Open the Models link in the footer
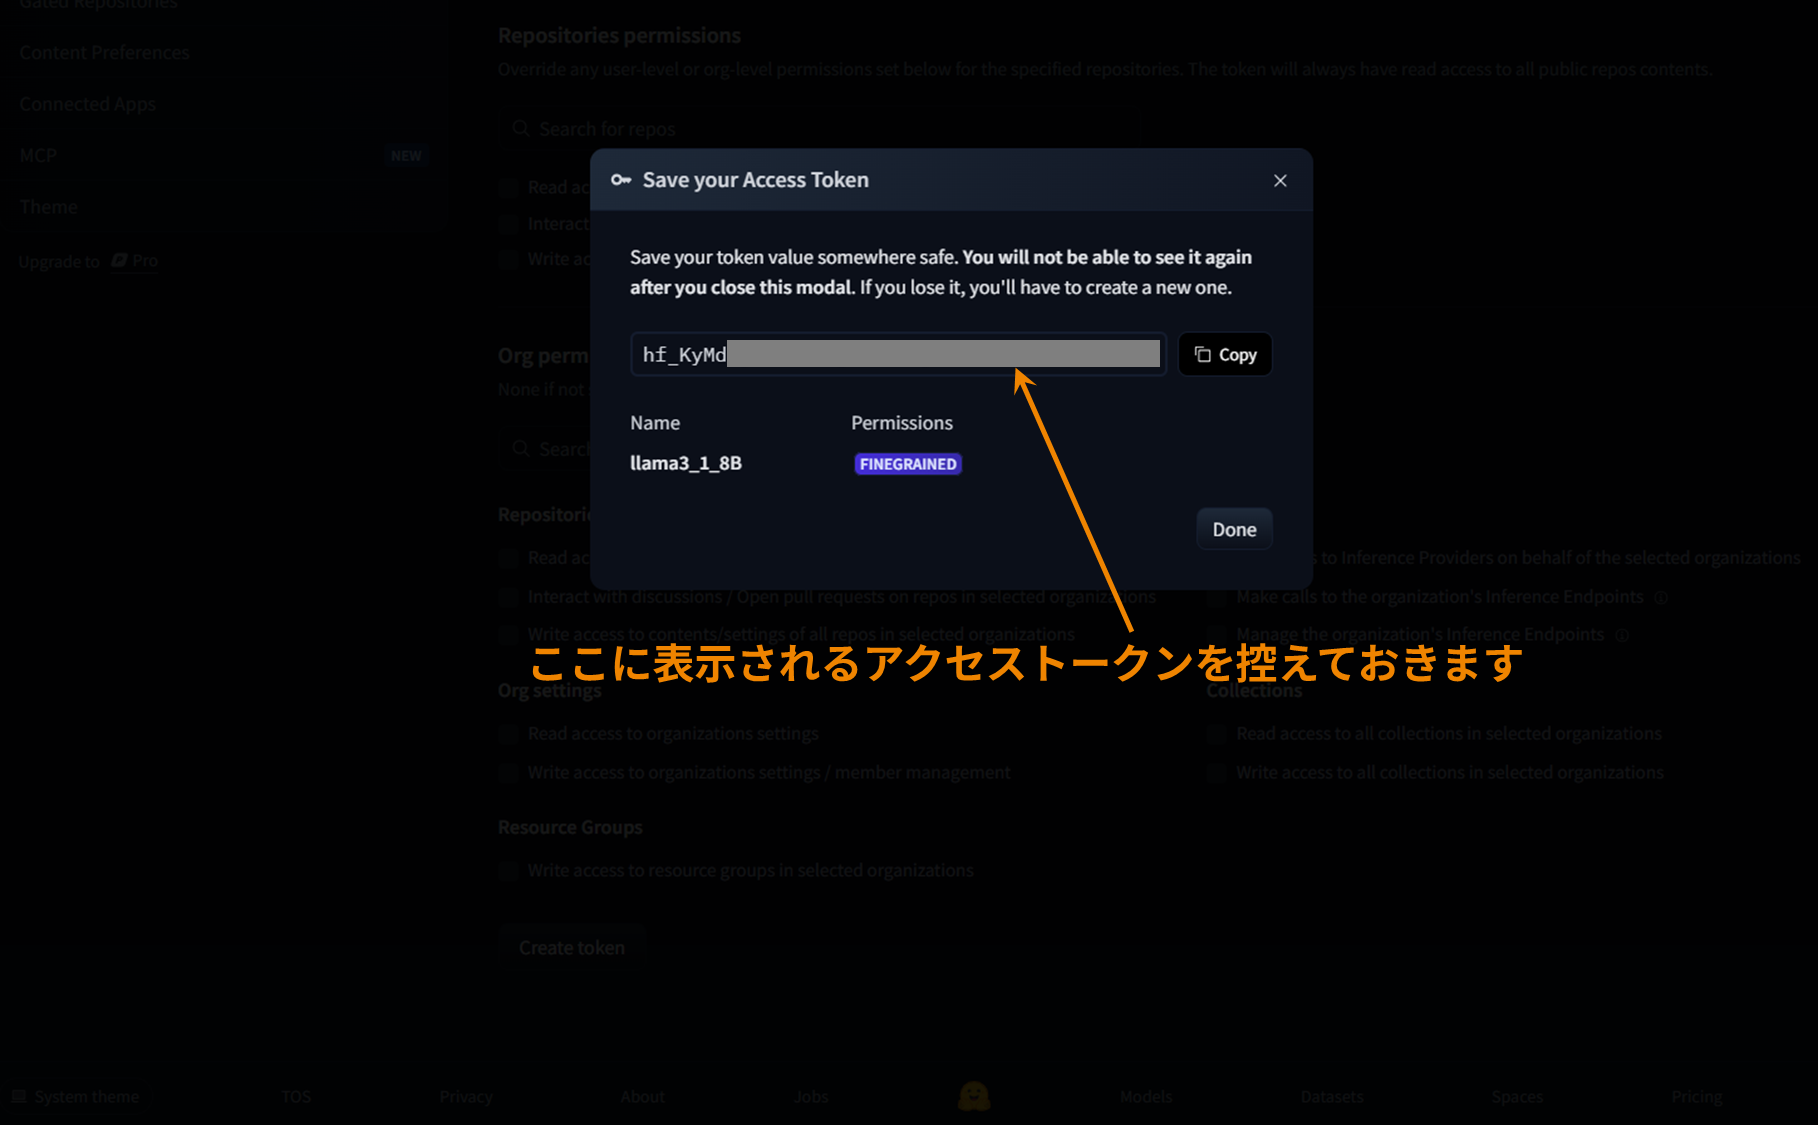 coord(1146,1097)
